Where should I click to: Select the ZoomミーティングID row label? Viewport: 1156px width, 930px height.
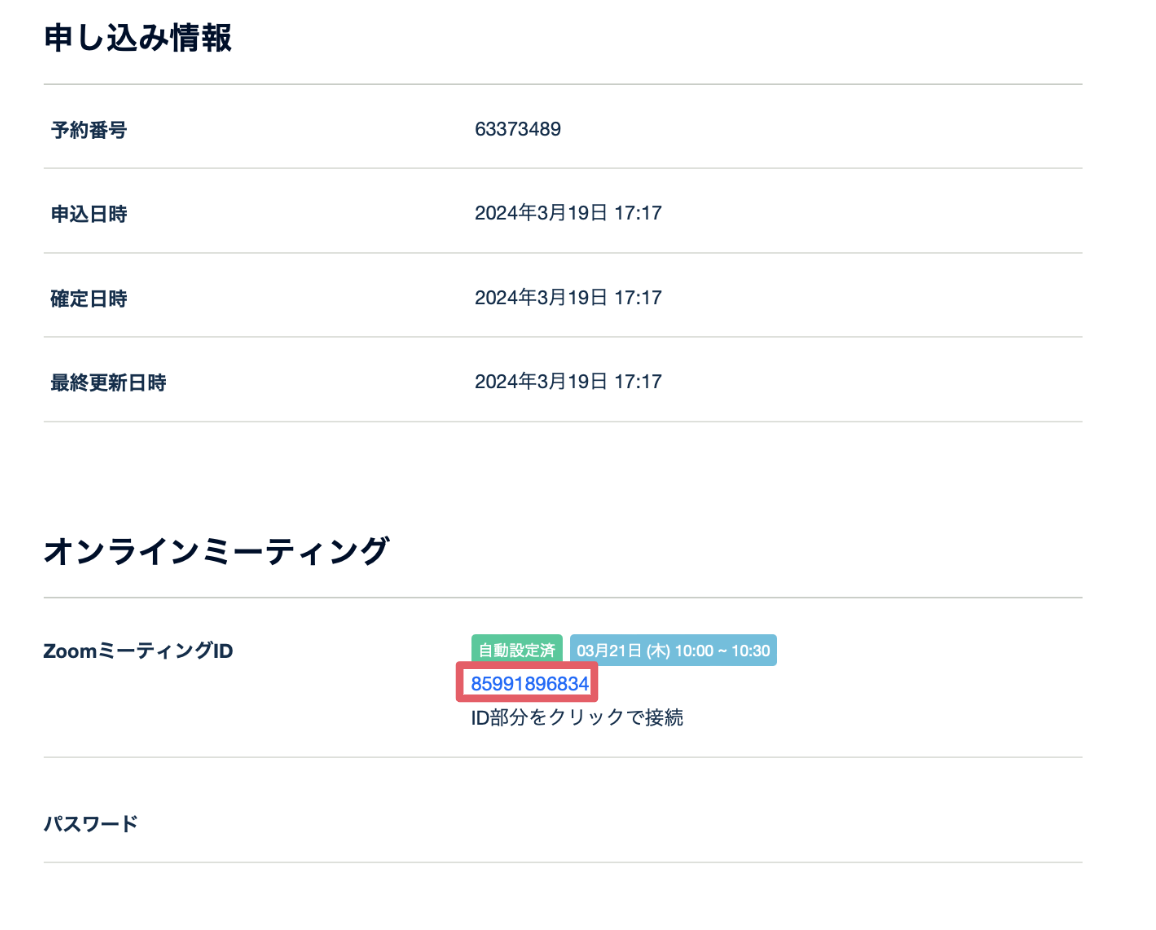pos(138,651)
